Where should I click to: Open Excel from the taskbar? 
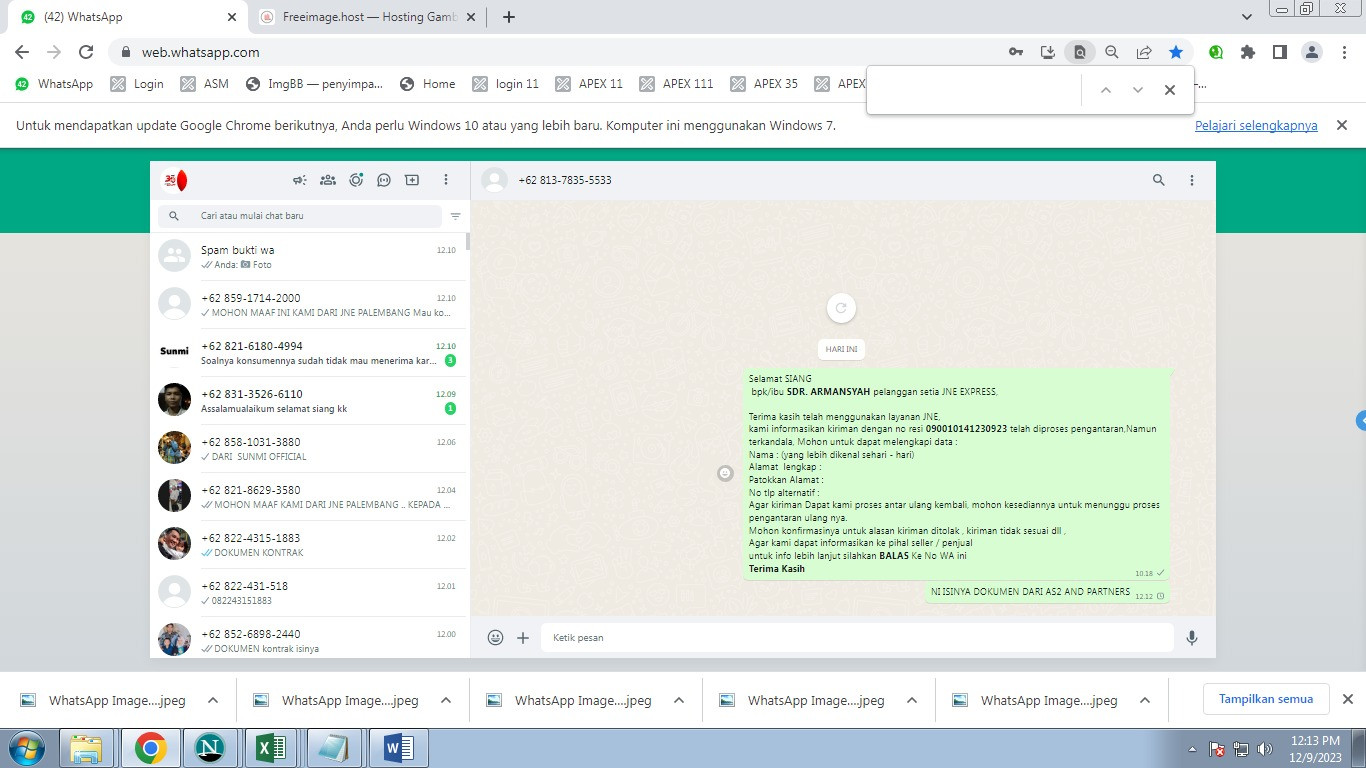[272, 748]
